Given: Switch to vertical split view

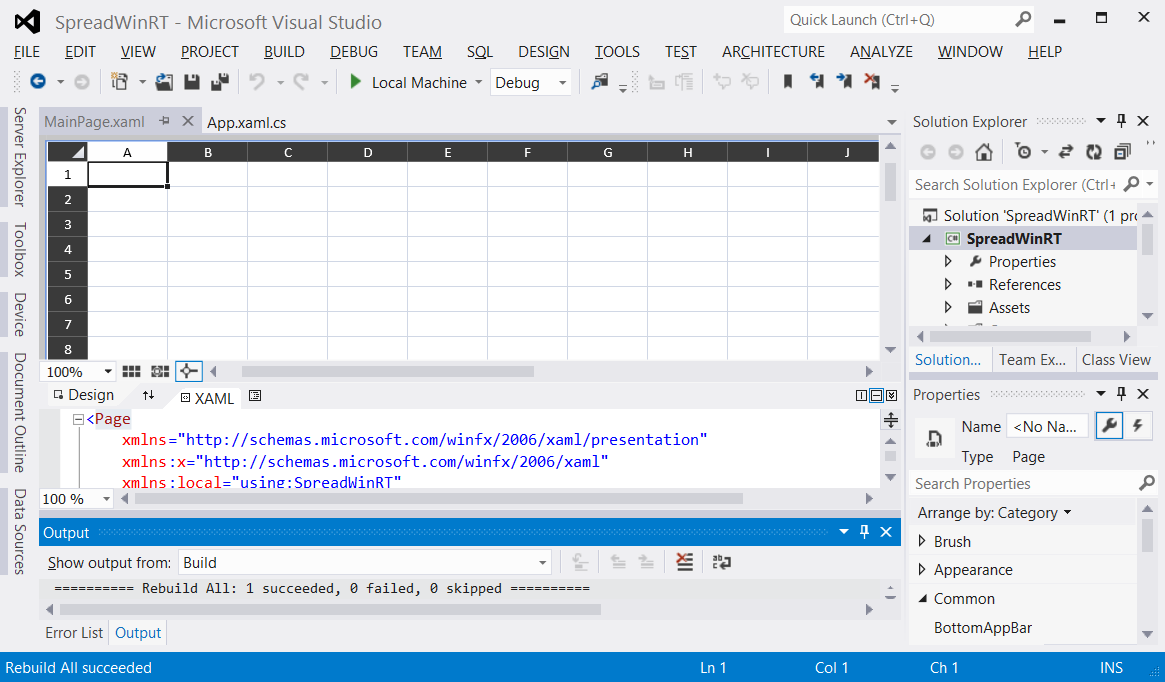Looking at the screenshot, I should pos(861,396).
